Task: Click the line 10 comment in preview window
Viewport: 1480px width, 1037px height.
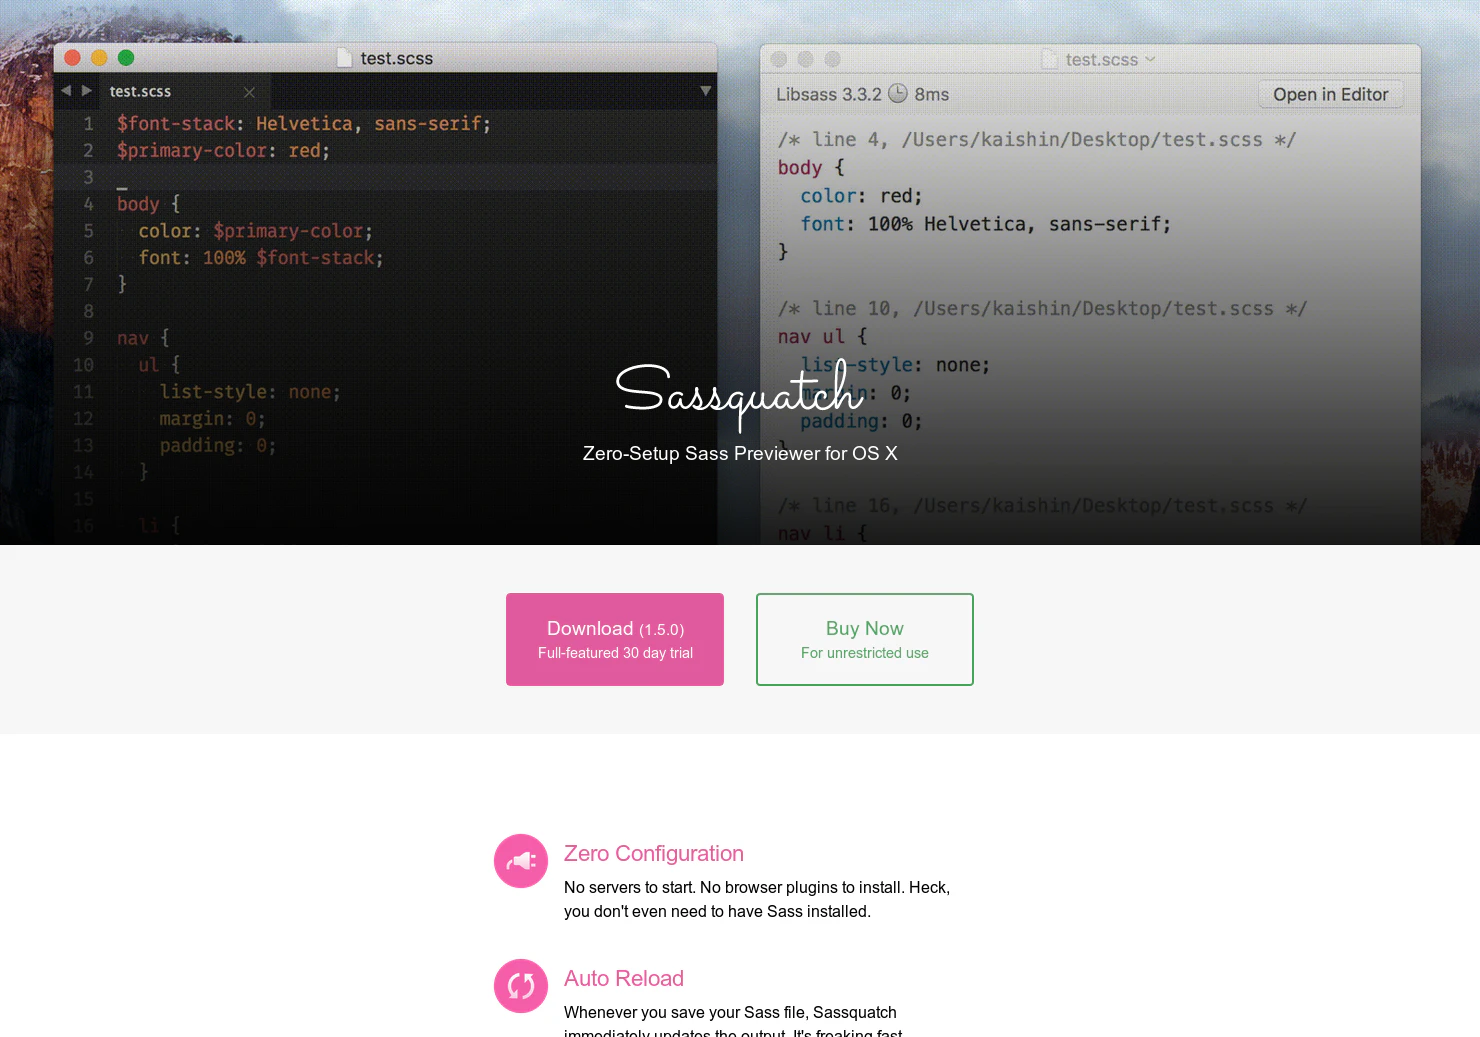Action: [x=1042, y=309]
